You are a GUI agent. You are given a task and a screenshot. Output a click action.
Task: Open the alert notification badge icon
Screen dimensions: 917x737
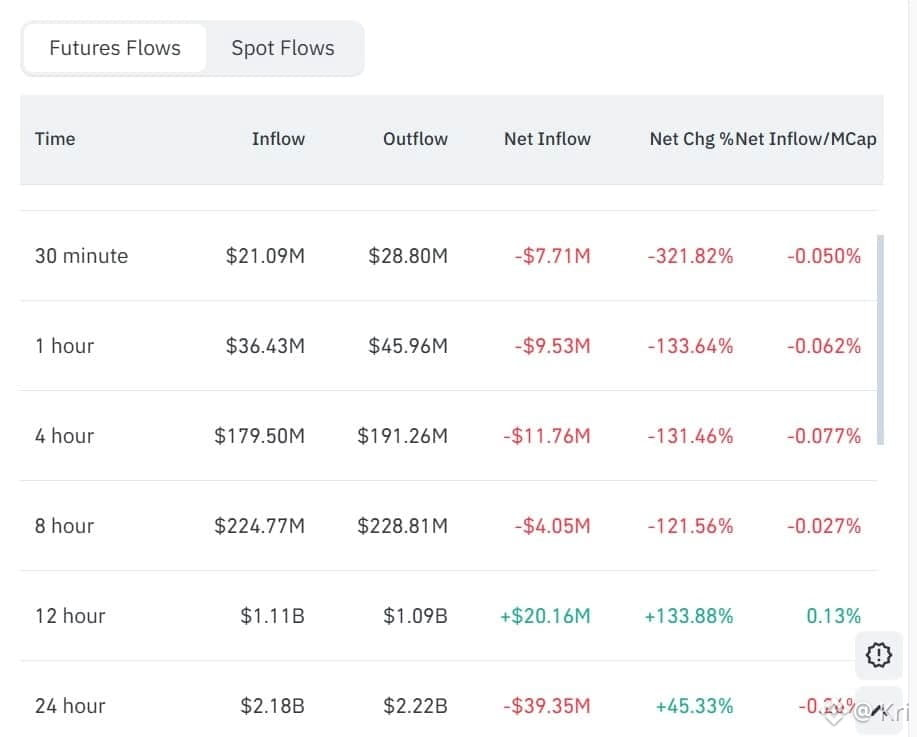878,655
